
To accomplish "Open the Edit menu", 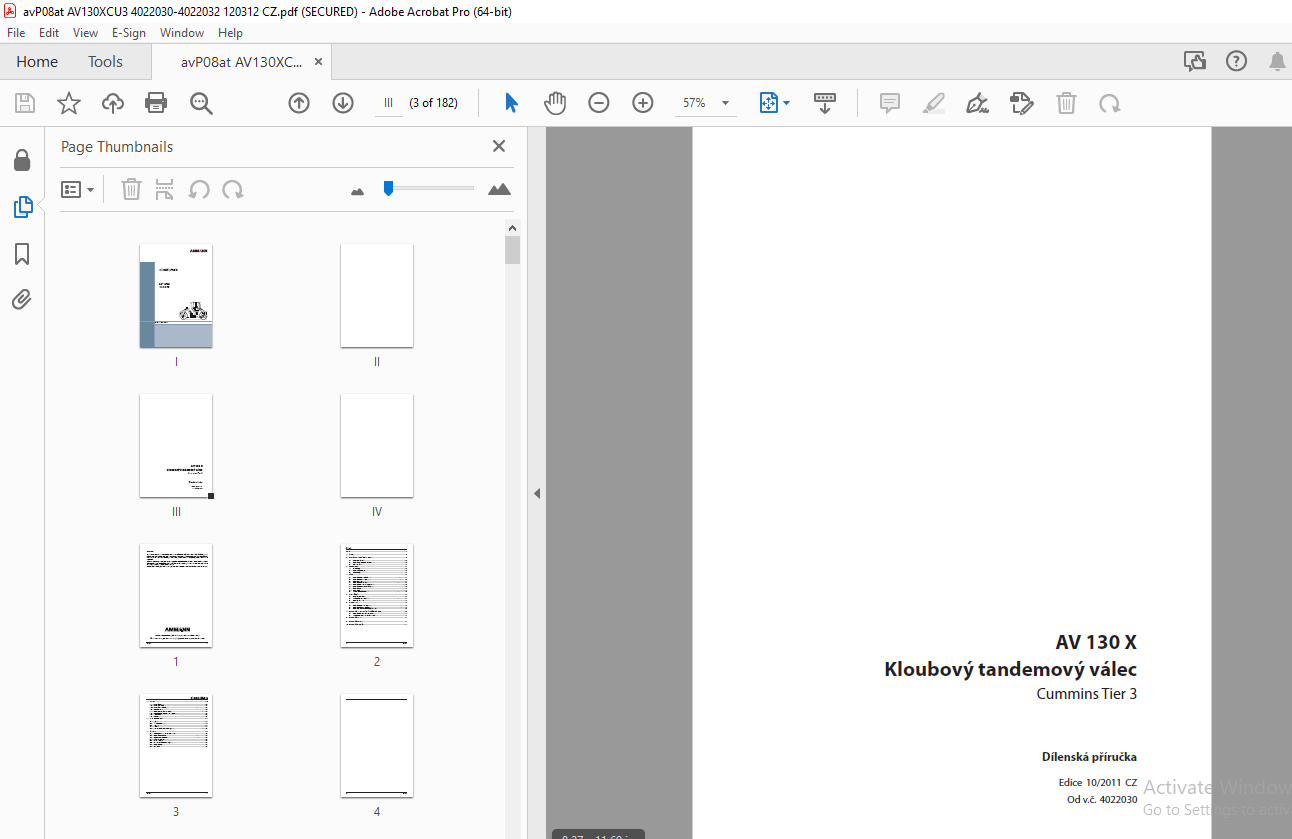I will (49, 33).
